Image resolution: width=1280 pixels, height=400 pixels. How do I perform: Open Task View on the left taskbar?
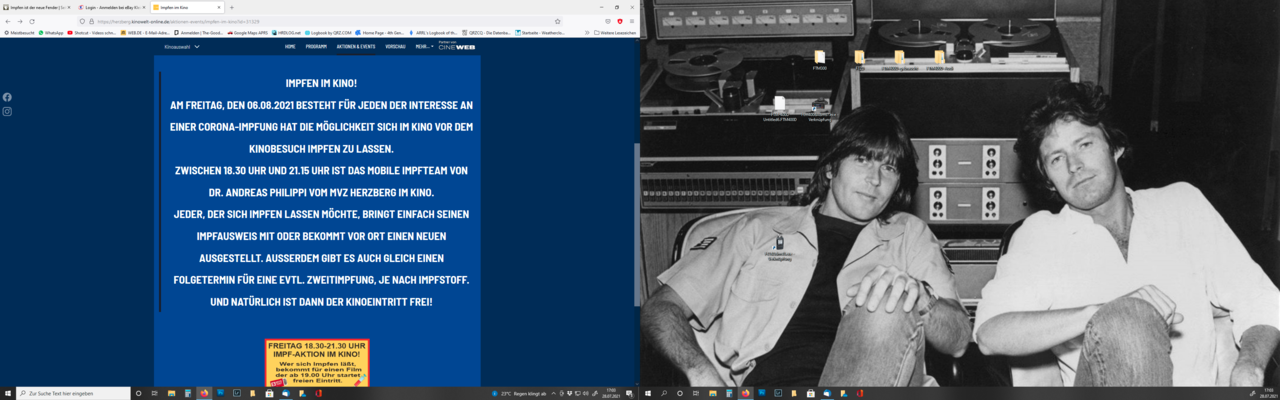[155, 393]
